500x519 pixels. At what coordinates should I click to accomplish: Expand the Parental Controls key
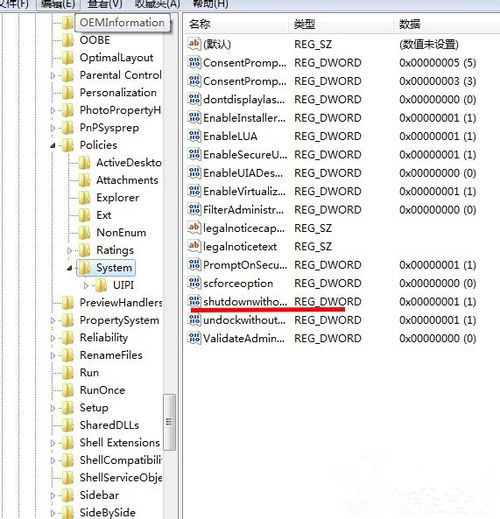pyautogui.click(x=53, y=76)
